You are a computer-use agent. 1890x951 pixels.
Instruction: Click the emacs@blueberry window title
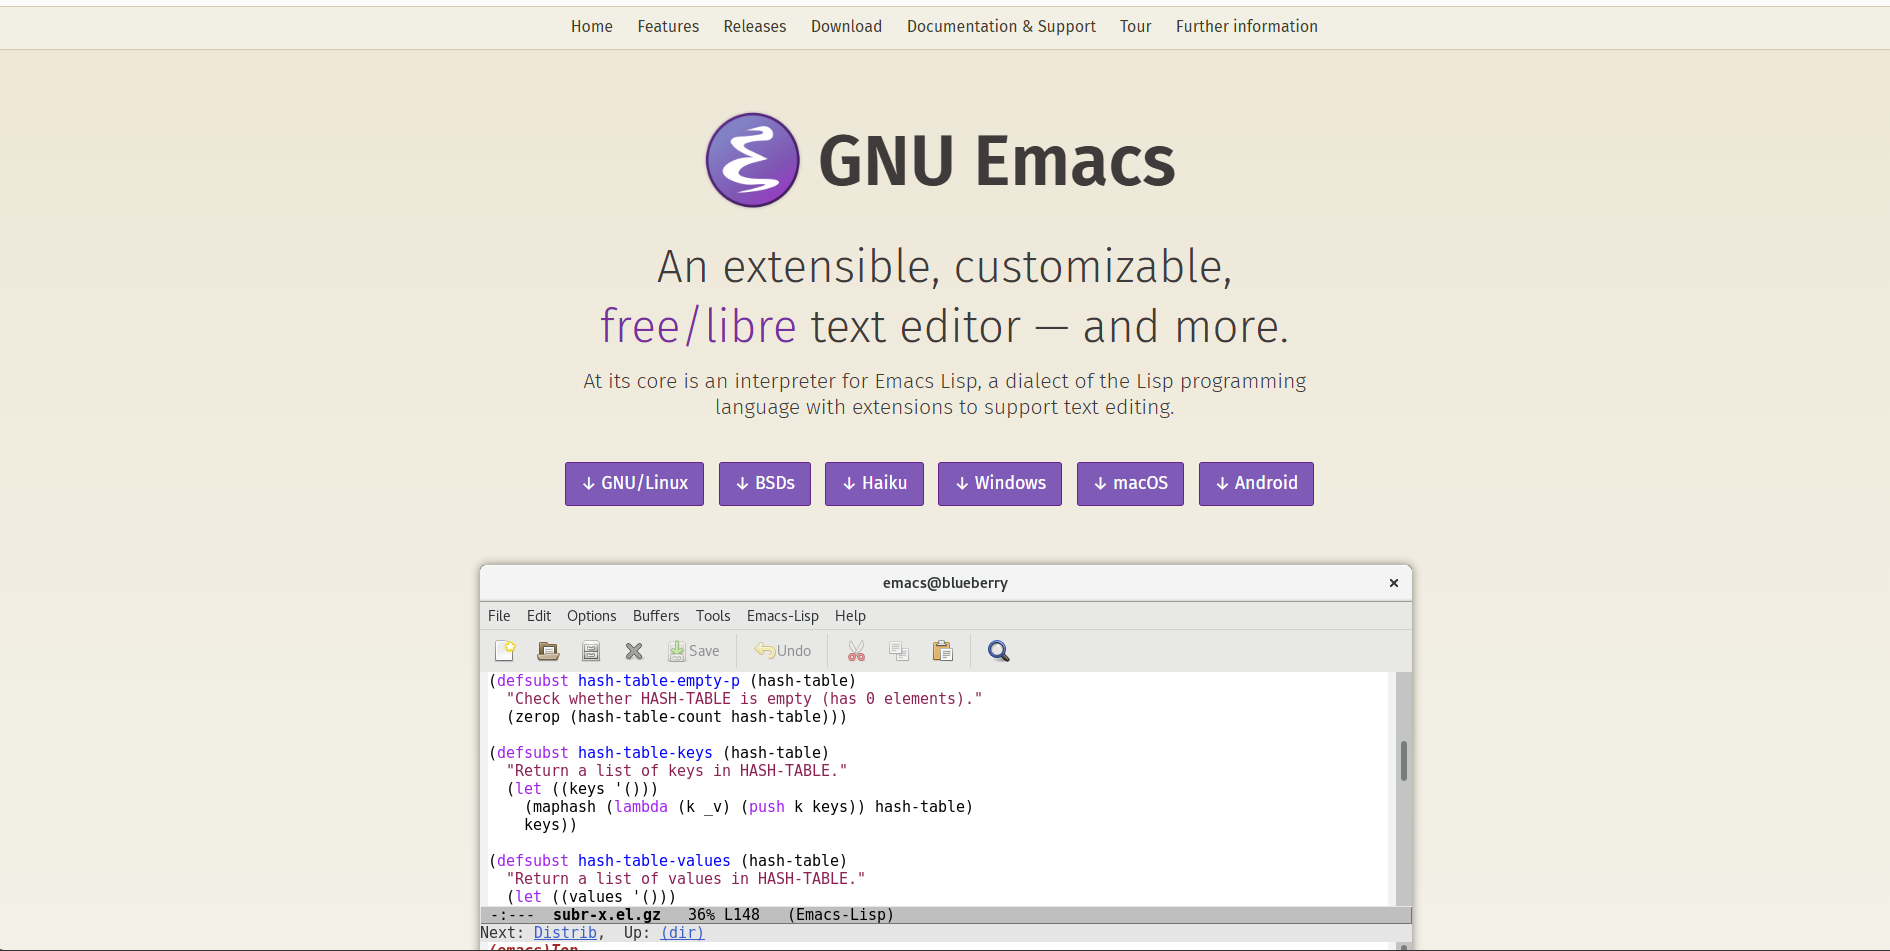pyautogui.click(x=945, y=583)
